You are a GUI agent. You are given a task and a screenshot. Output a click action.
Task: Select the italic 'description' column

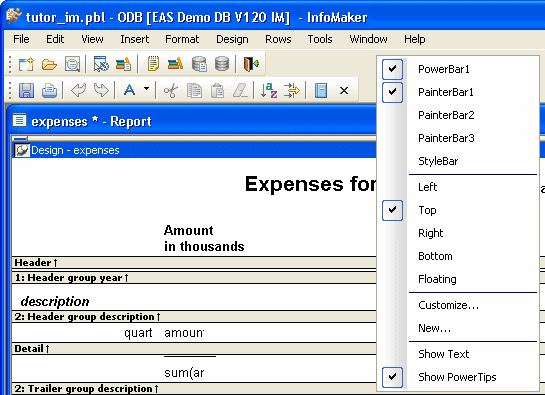(55, 301)
